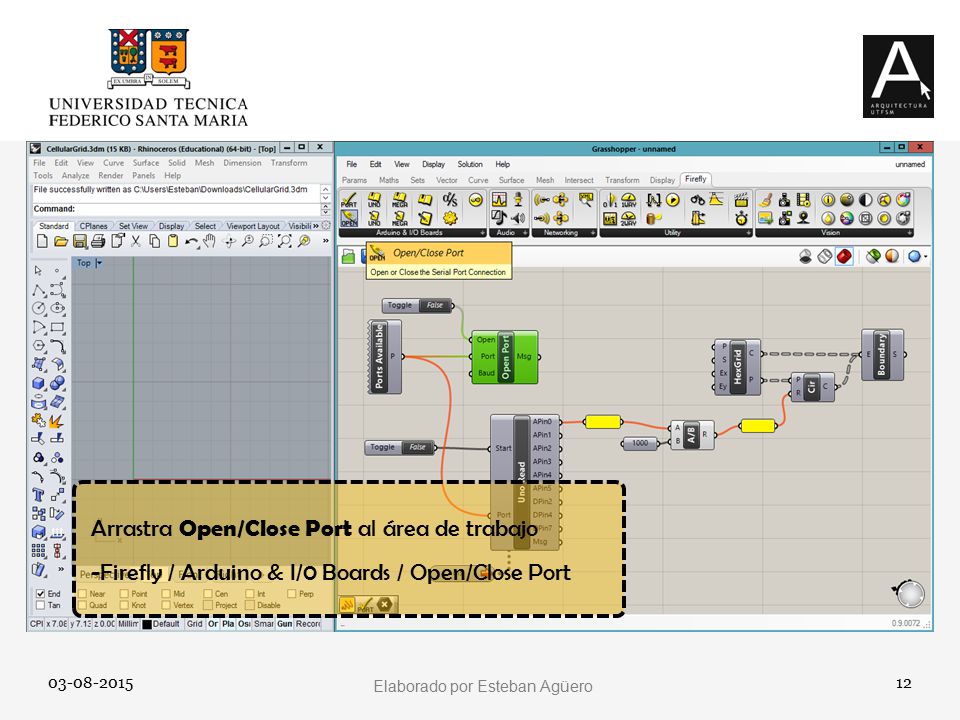Expand the sidebar overflow chevron in Rhino's left toolbar

61,569
